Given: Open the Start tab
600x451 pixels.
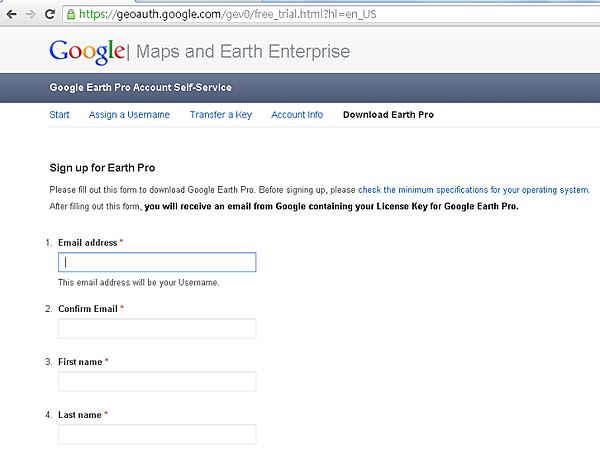Looking at the screenshot, I should [59, 115].
